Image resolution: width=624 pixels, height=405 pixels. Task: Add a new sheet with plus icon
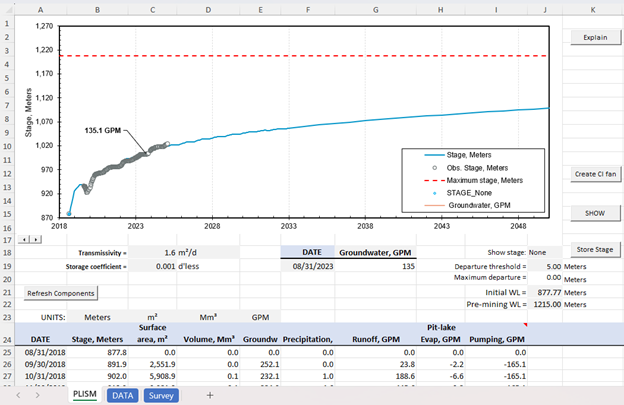point(210,395)
